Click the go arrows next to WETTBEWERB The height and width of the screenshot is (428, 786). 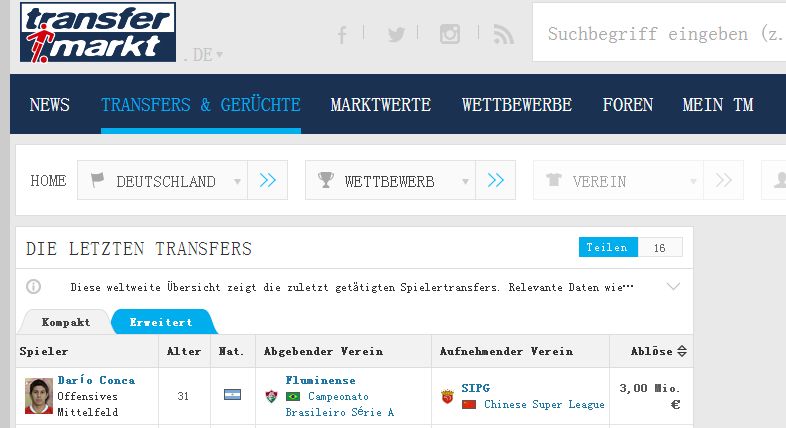pyautogui.click(x=495, y=180)
